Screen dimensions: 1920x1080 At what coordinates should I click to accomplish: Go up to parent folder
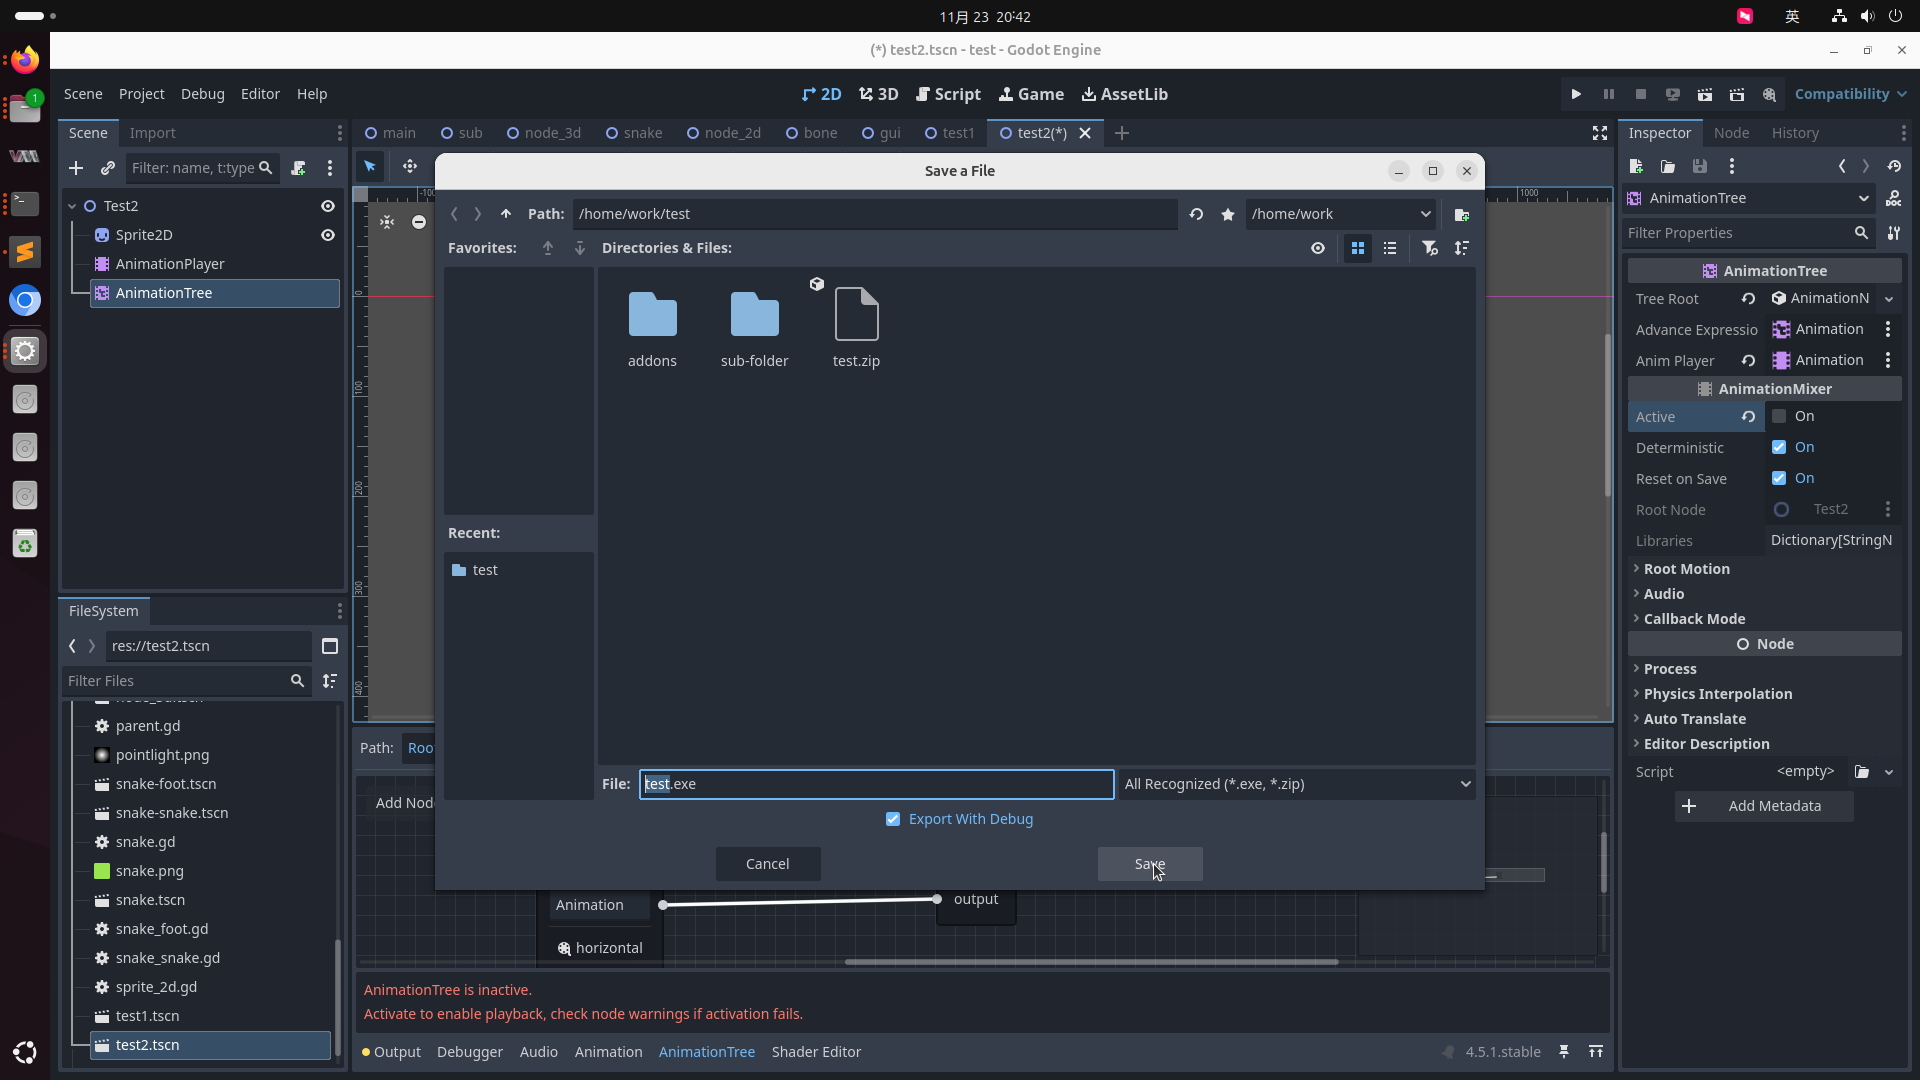click(x=506, y=214)
